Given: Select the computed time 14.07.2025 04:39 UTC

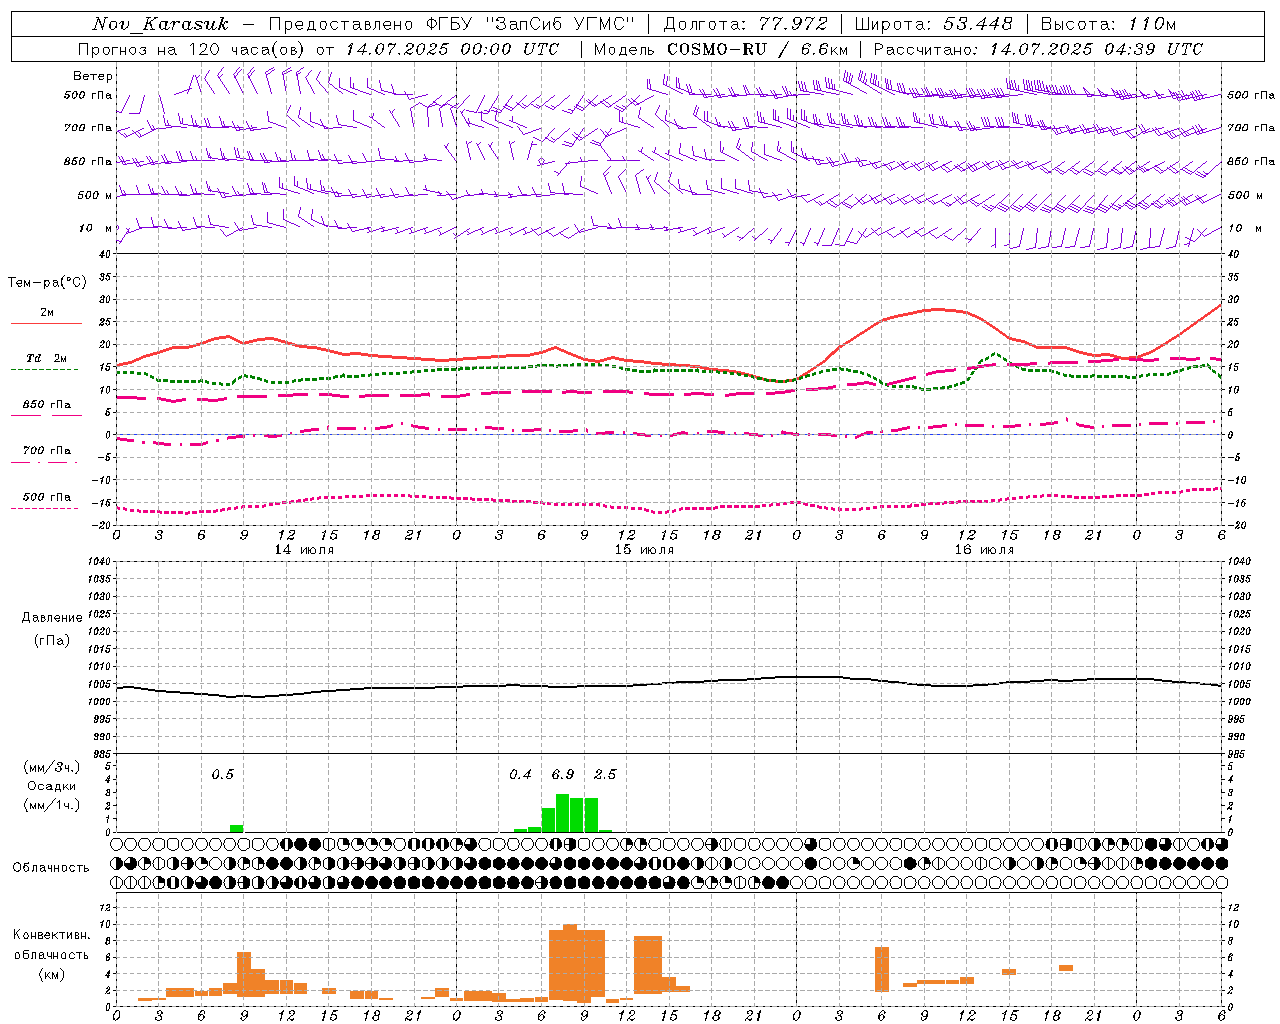Looking at the screenshot, I should tap(1096, 49).
